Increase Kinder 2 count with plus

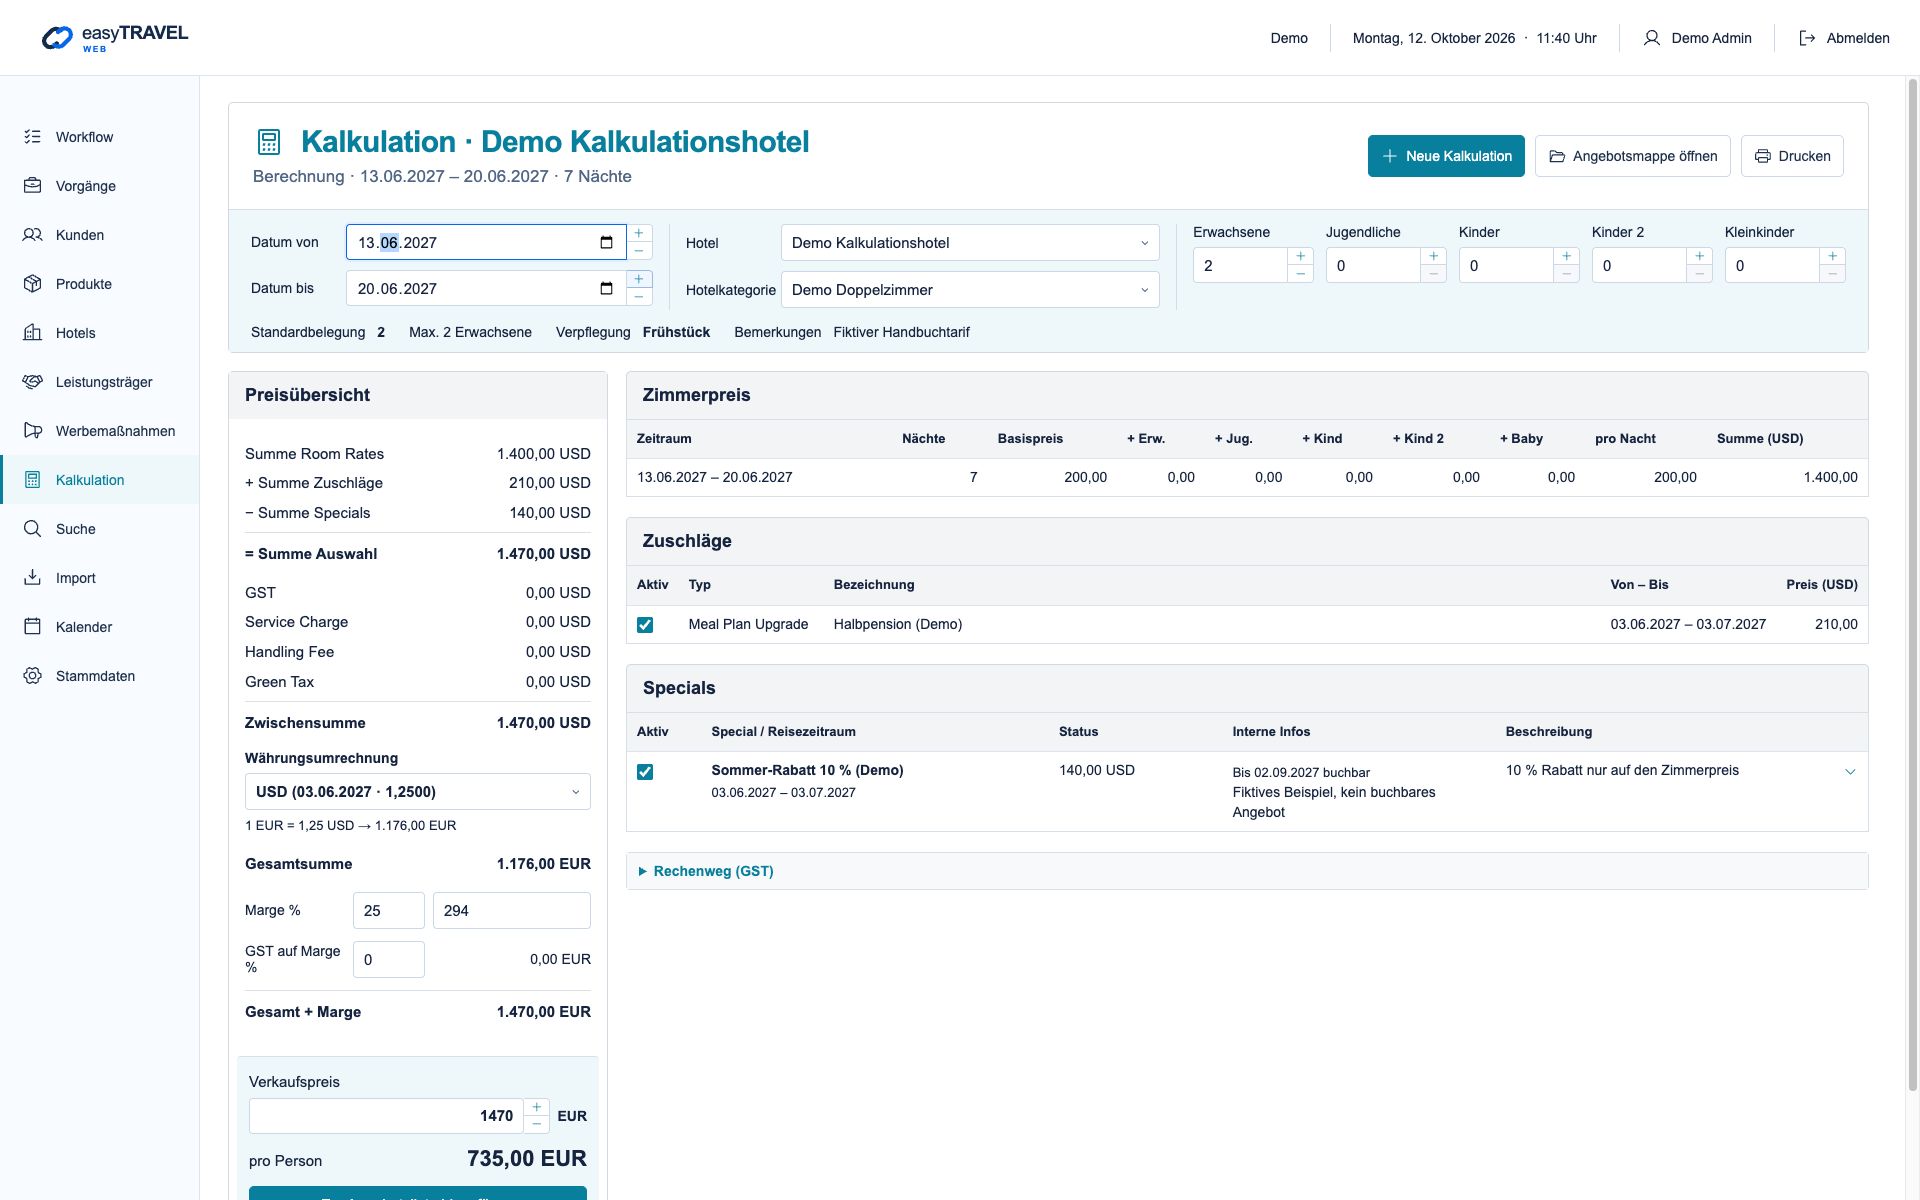(1699, 256)
